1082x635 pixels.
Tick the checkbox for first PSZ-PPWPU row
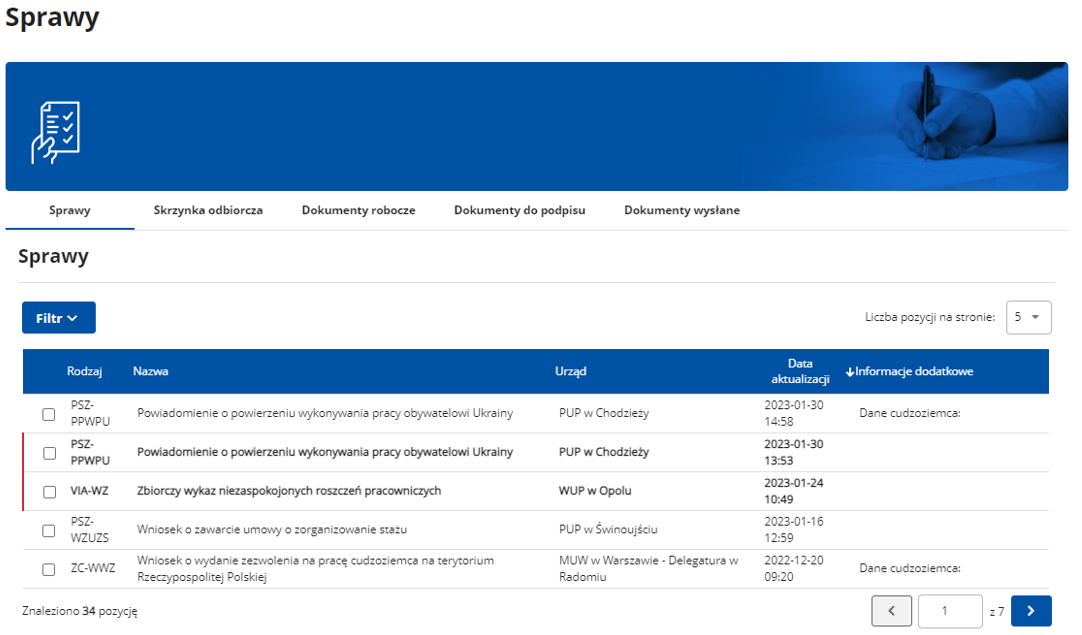(49, 414)
